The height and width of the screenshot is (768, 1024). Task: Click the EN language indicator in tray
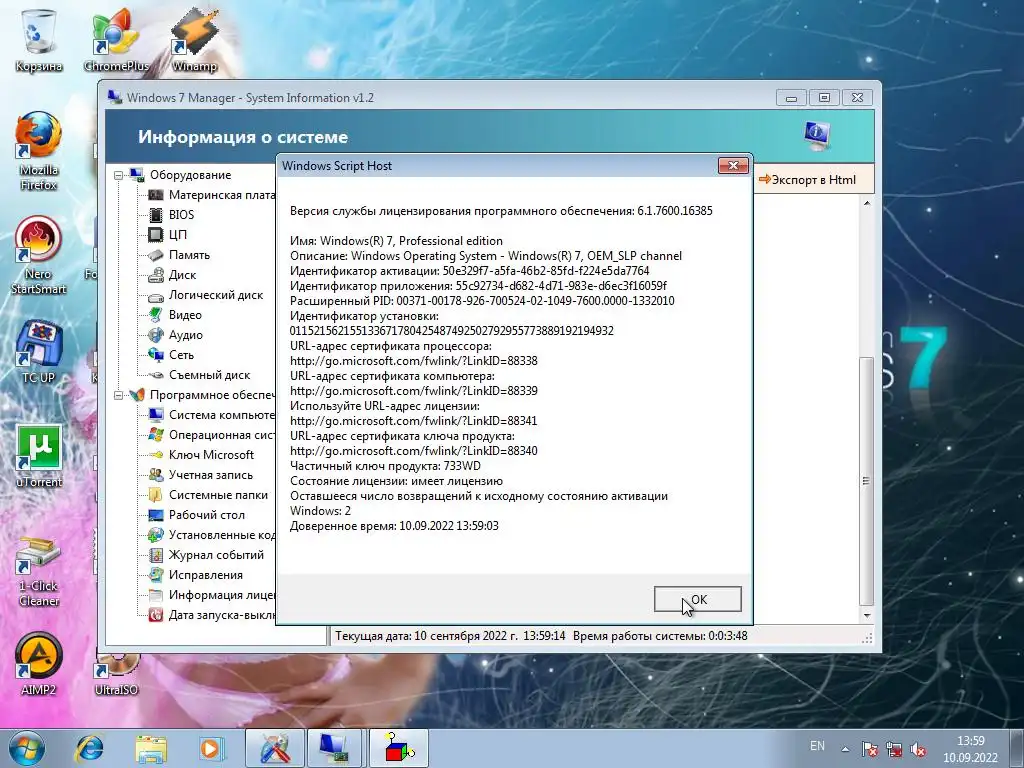pos(817,746)
